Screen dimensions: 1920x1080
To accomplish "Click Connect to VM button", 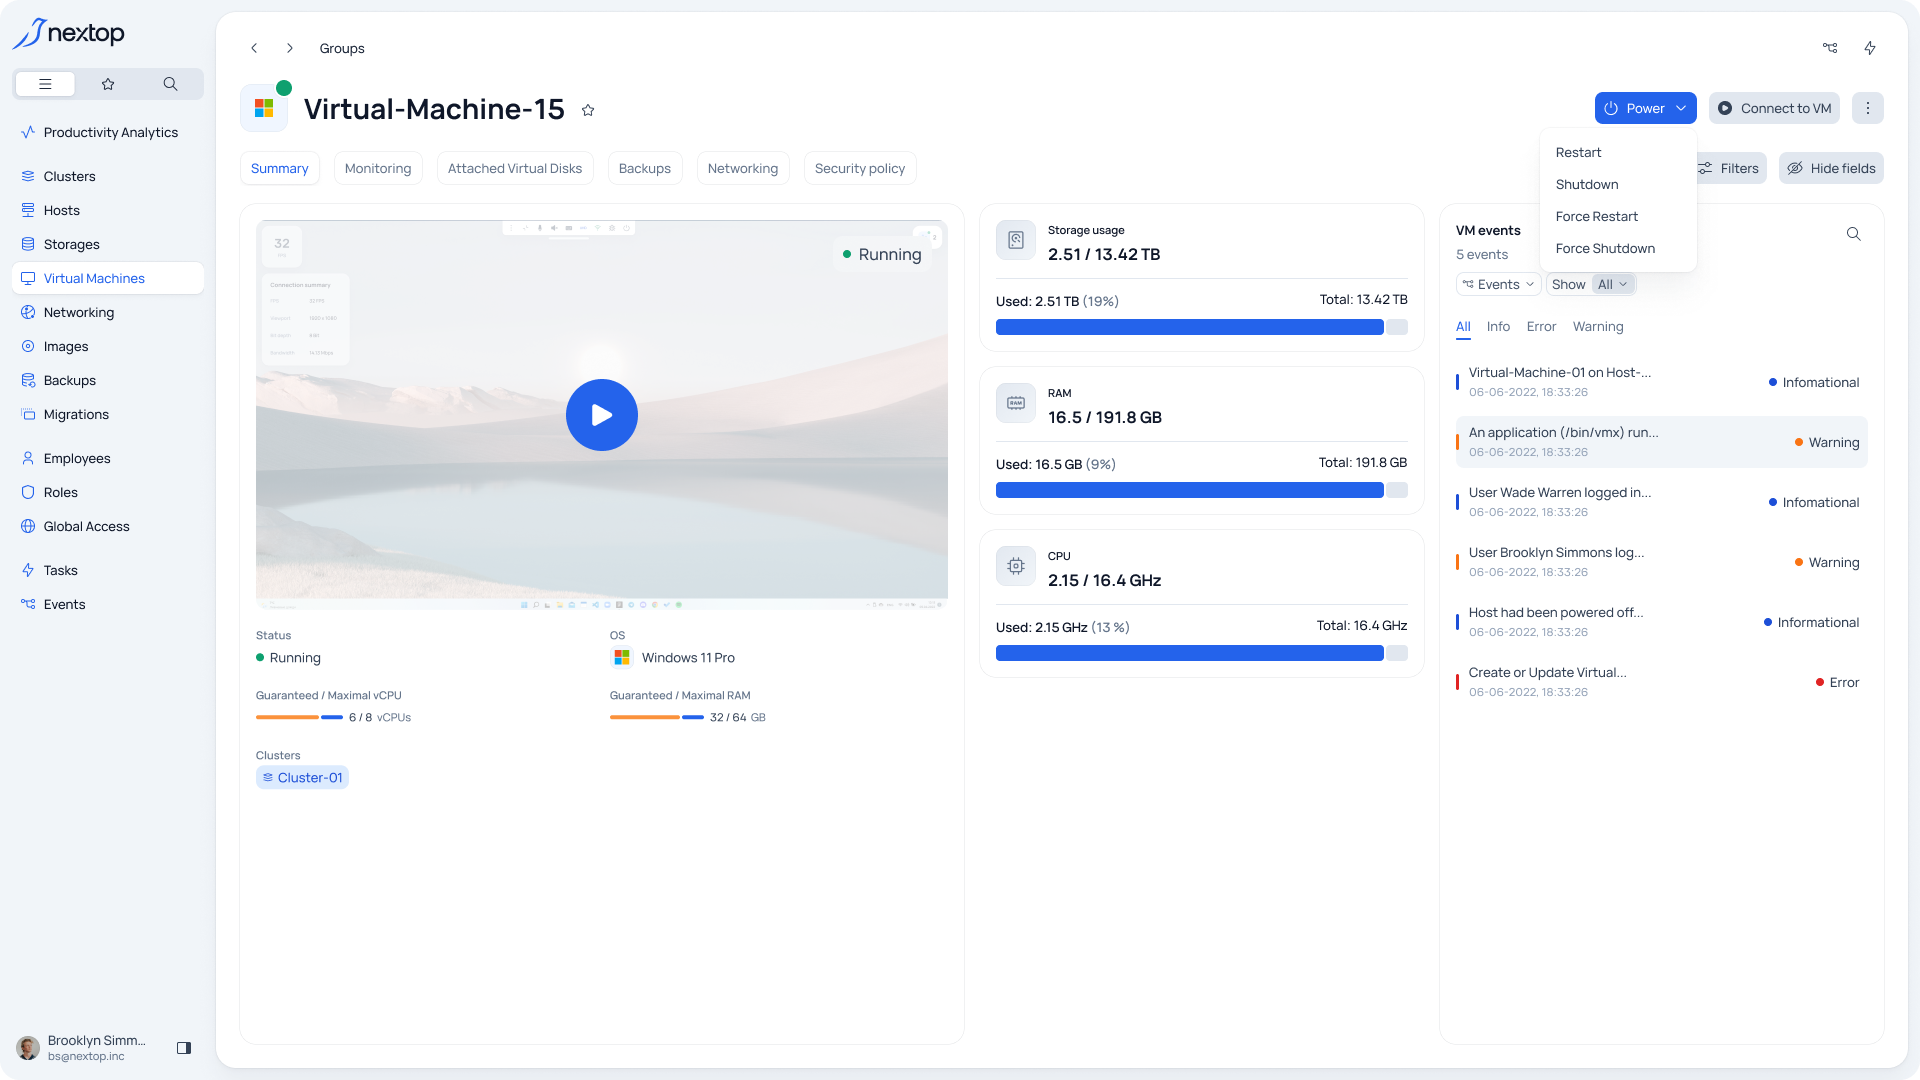I will click(1775, 108).
